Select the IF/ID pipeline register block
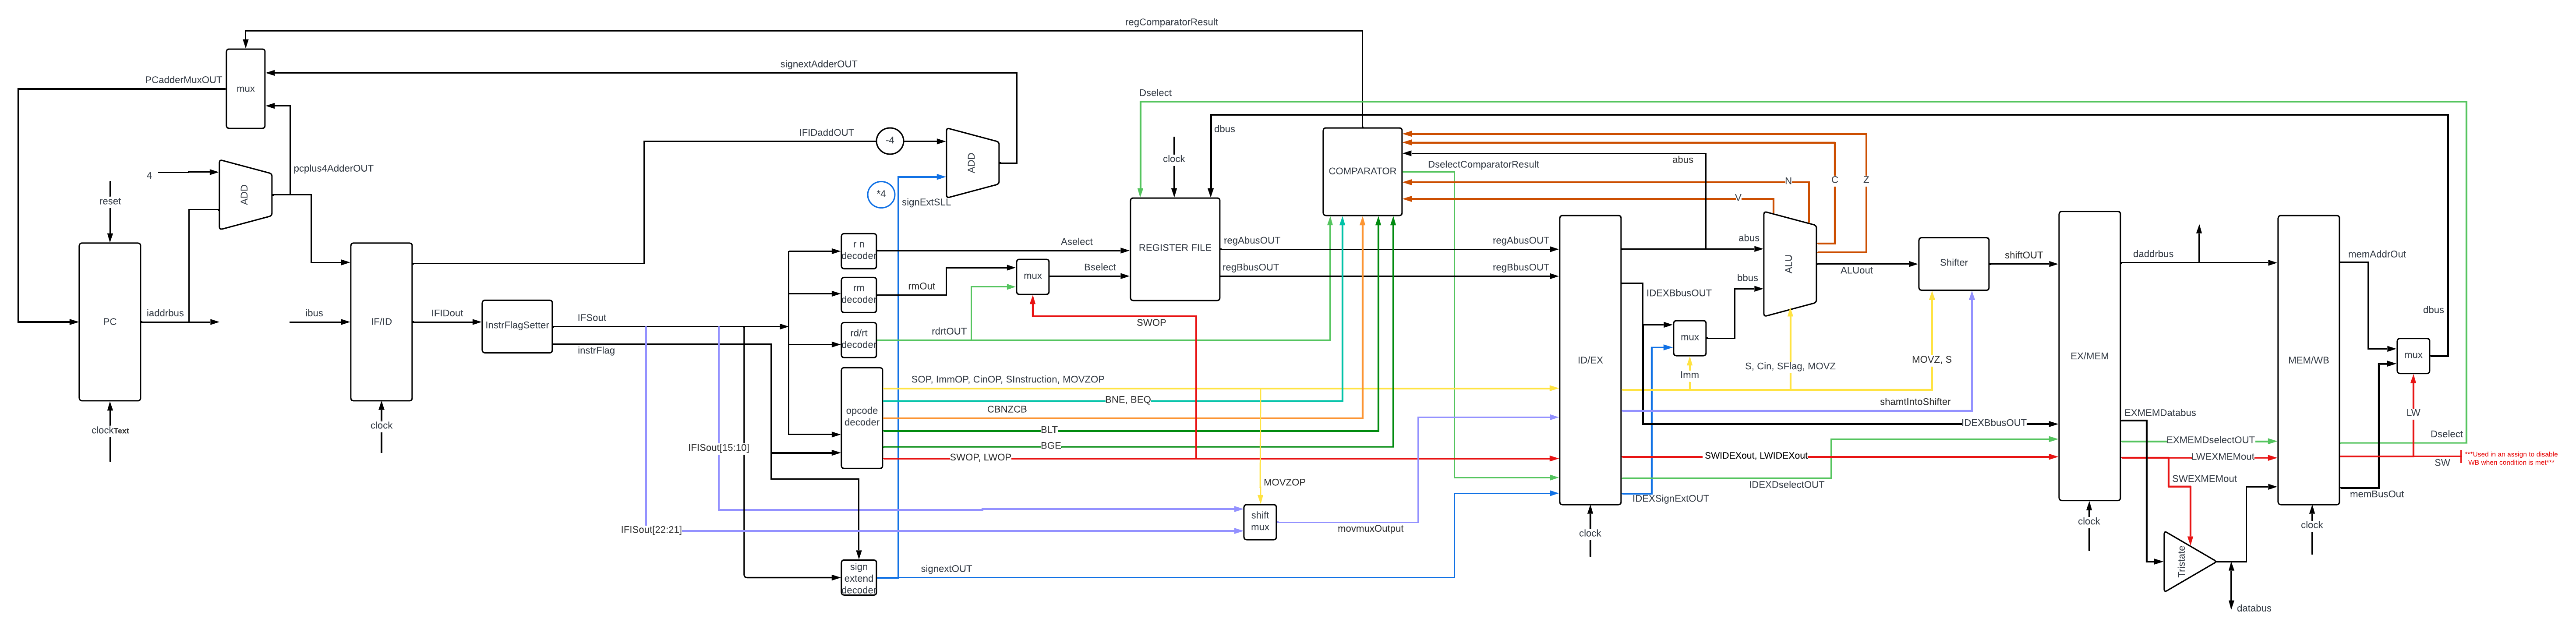Screen dimensions: 2576x633 coord(381,322)
